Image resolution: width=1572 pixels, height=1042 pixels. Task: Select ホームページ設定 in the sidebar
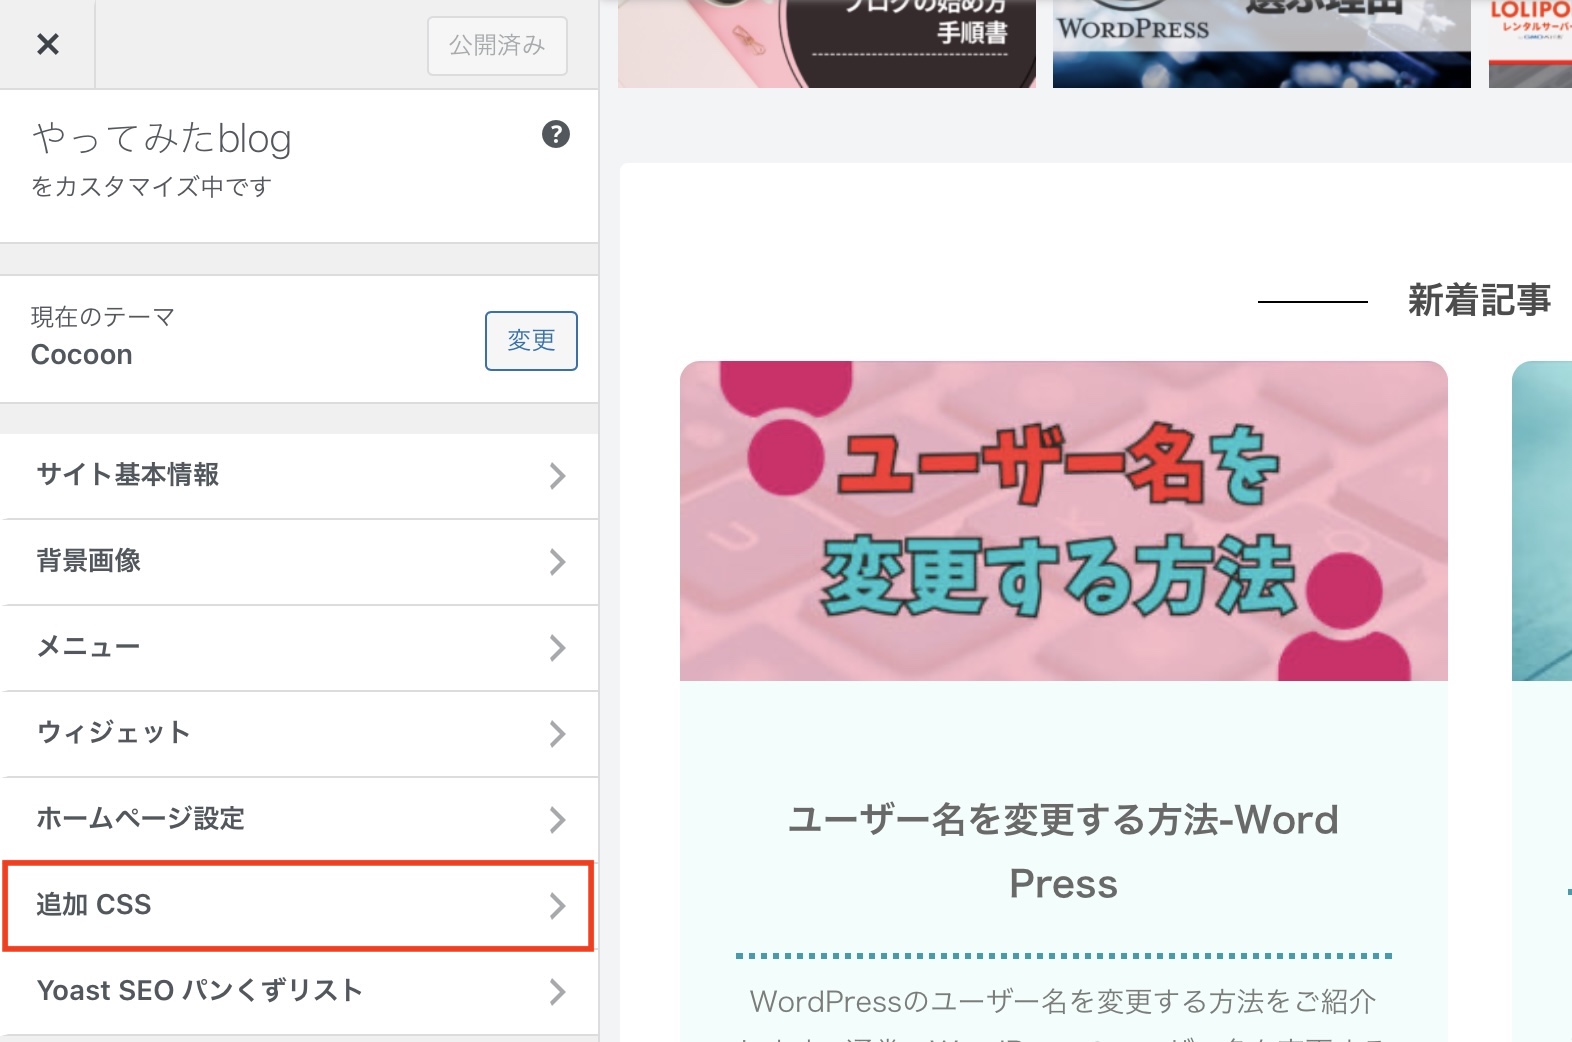click(140, 819)
